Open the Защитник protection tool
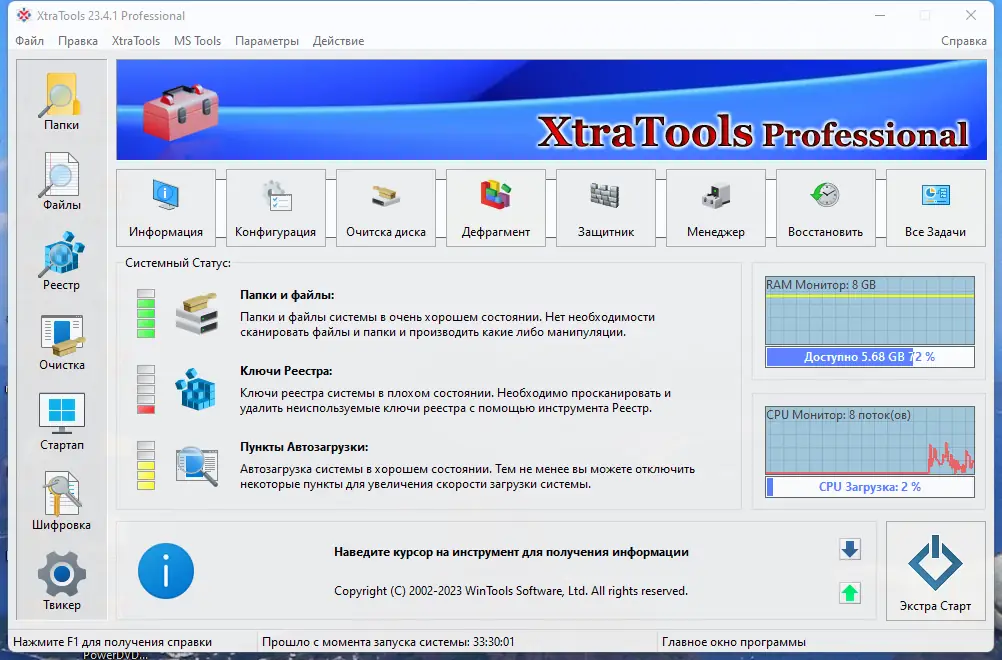This screenshot has width=1002, height=660. tap(605, 208)
